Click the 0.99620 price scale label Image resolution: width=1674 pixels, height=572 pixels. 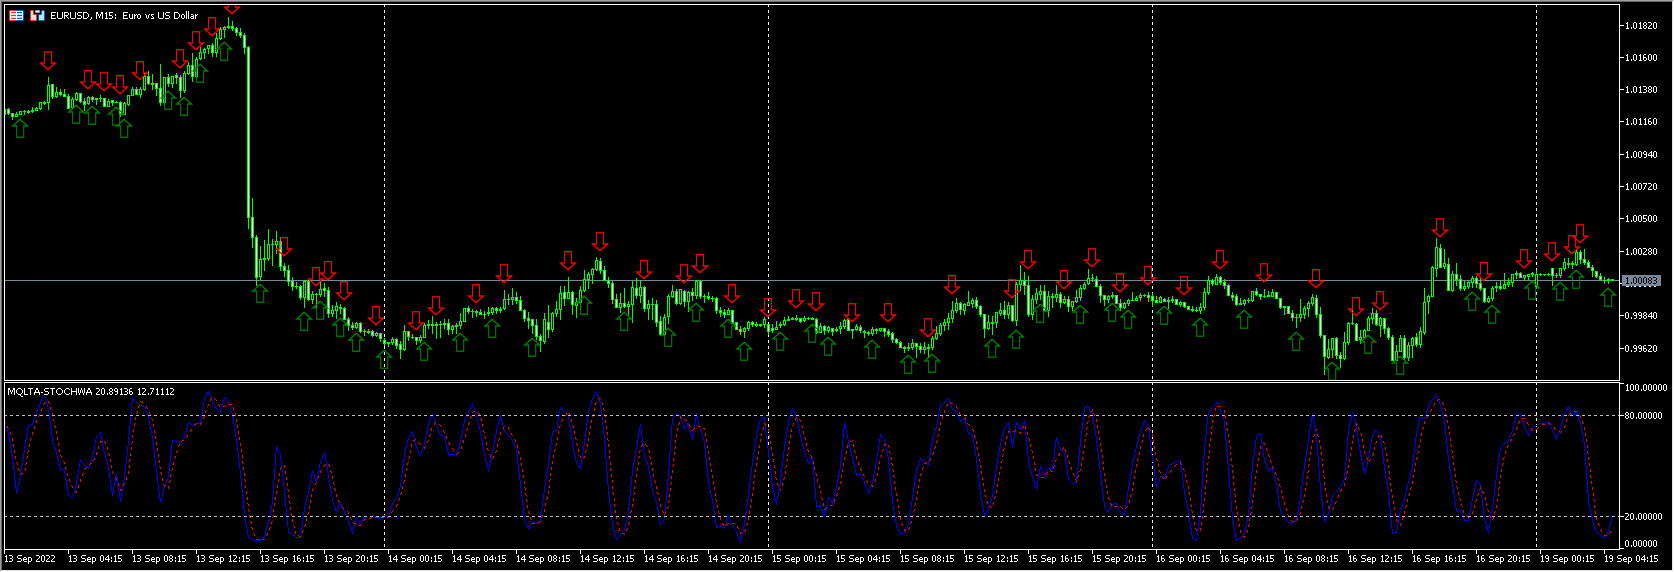(x=1642, y=349)
